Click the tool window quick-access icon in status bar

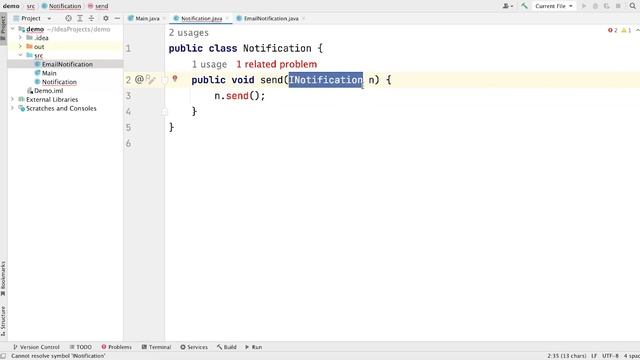[x=3, y=356]
